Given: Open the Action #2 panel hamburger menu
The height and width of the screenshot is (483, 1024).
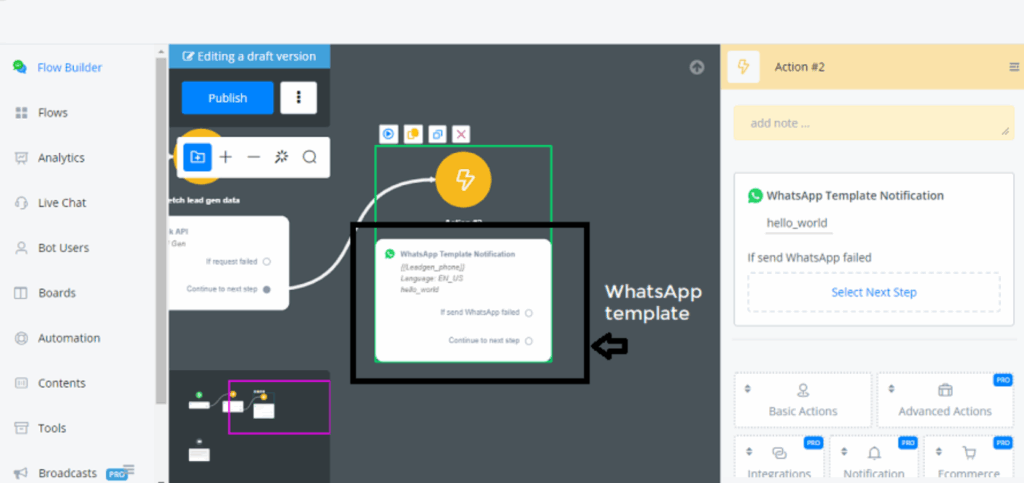Looking at the screenshot, I should click(1014, 67).
